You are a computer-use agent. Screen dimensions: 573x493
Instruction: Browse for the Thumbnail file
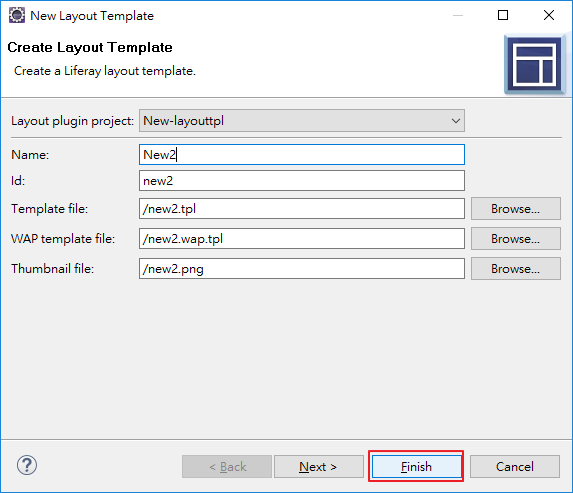click(x=516, y=269)
